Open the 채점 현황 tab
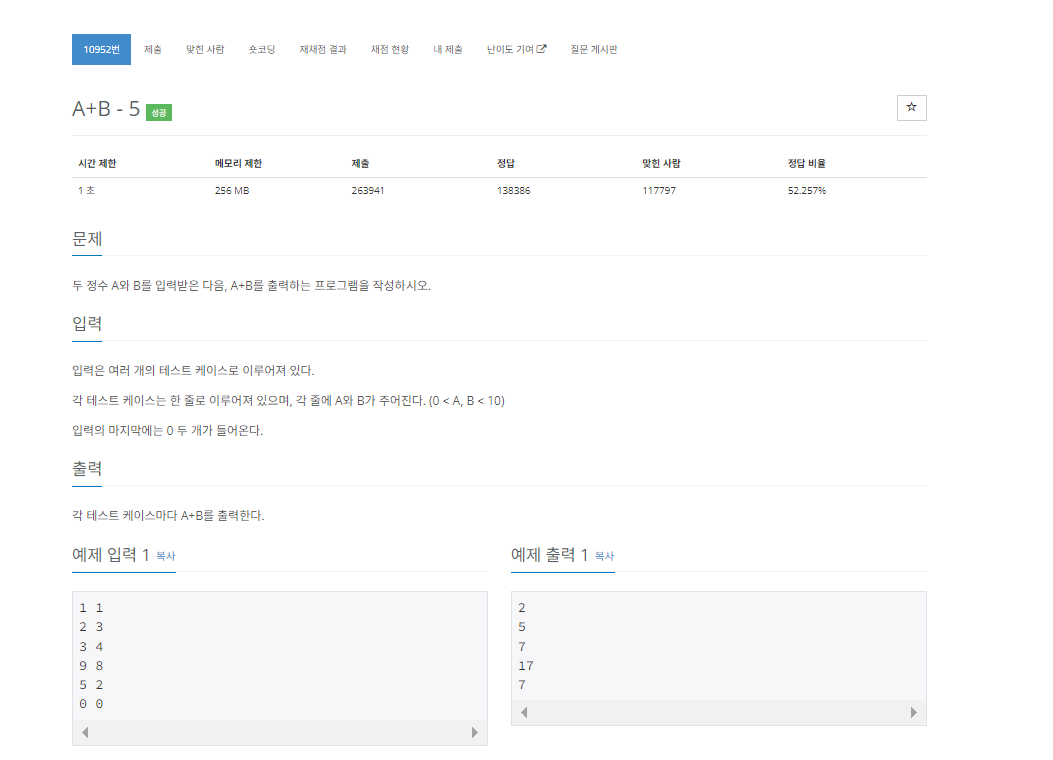 click(x=390, y=50)
